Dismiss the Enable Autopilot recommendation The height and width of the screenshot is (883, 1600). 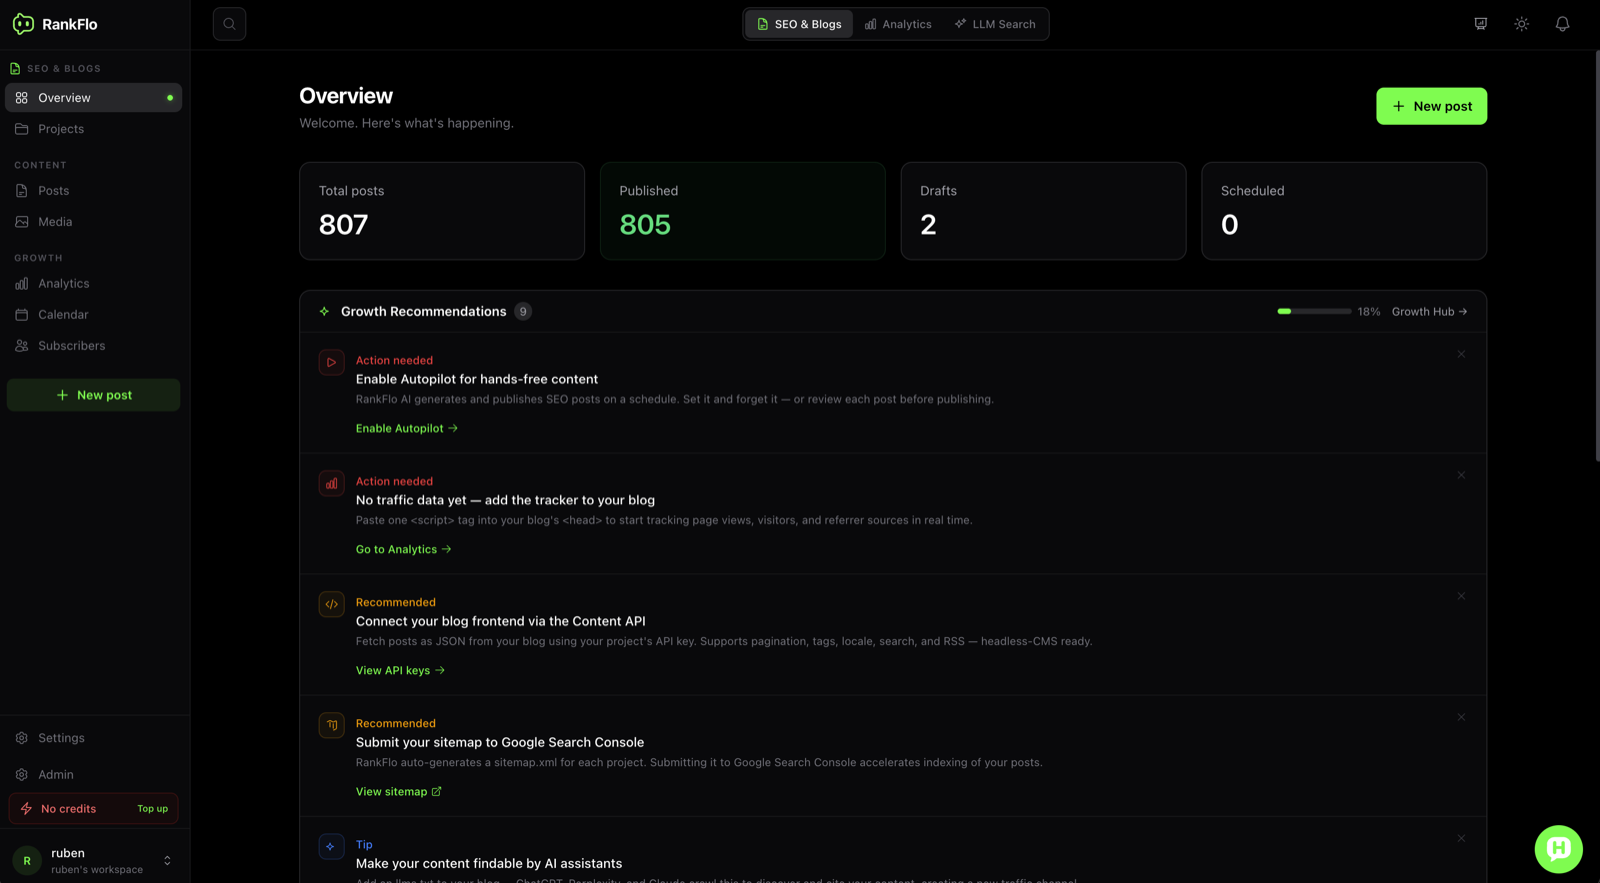point(1461,354)
